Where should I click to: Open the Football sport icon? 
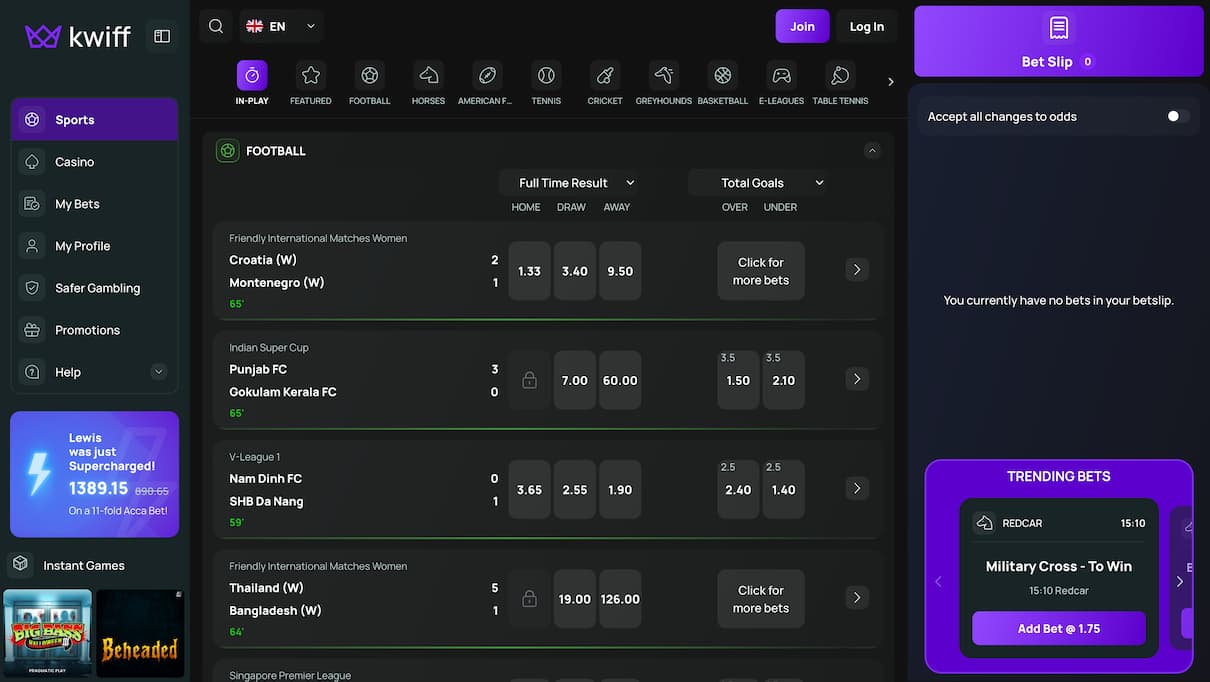click(x=369, y=74)
